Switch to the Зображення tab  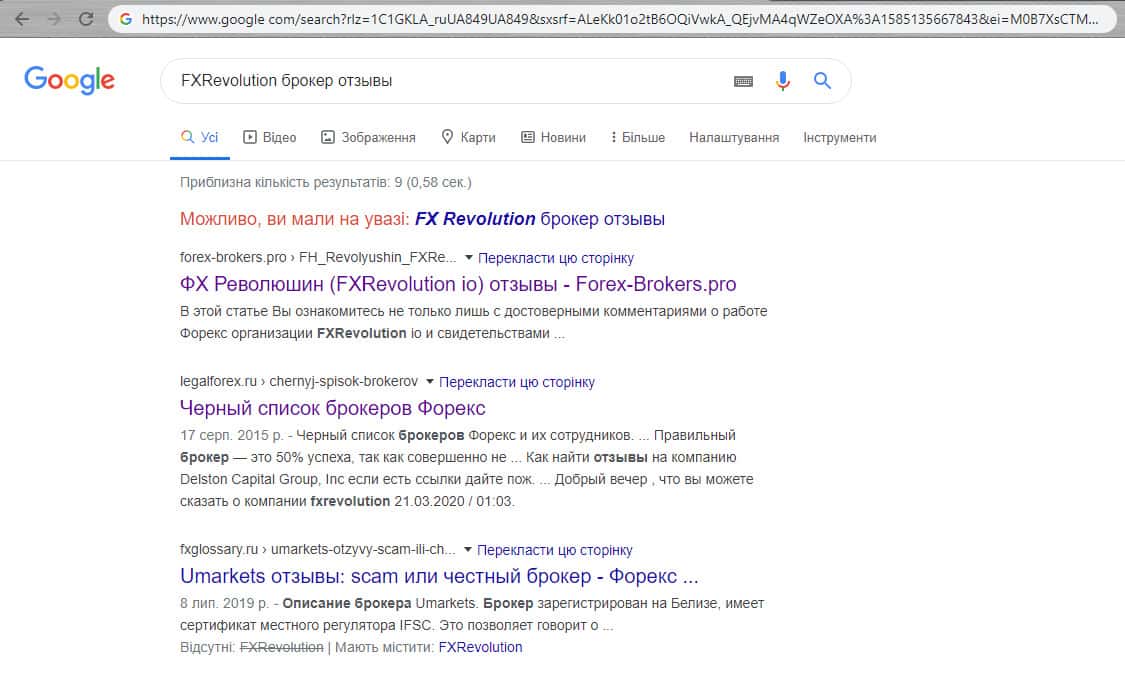368,138
